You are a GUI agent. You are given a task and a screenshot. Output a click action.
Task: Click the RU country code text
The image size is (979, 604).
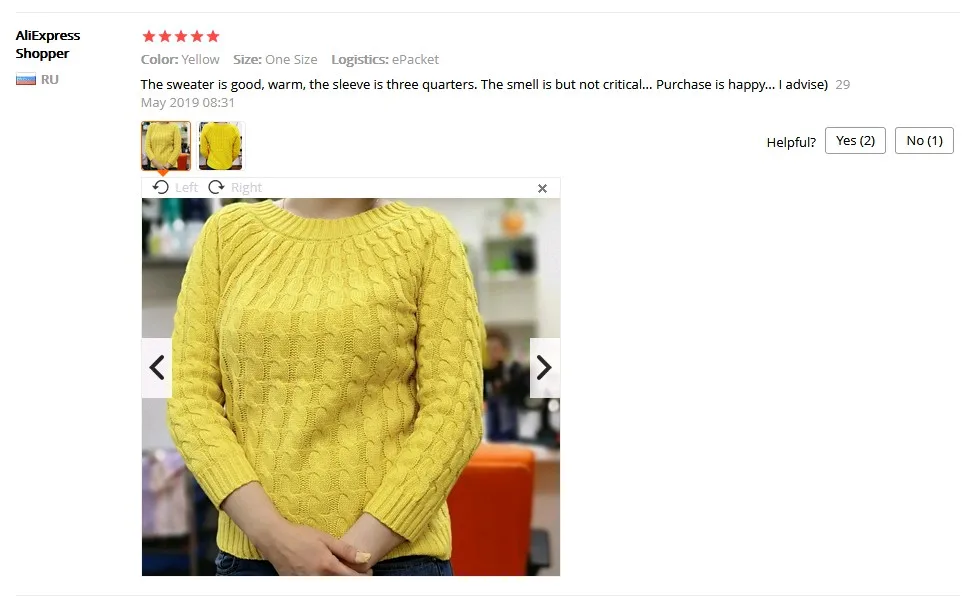[50, 79]
